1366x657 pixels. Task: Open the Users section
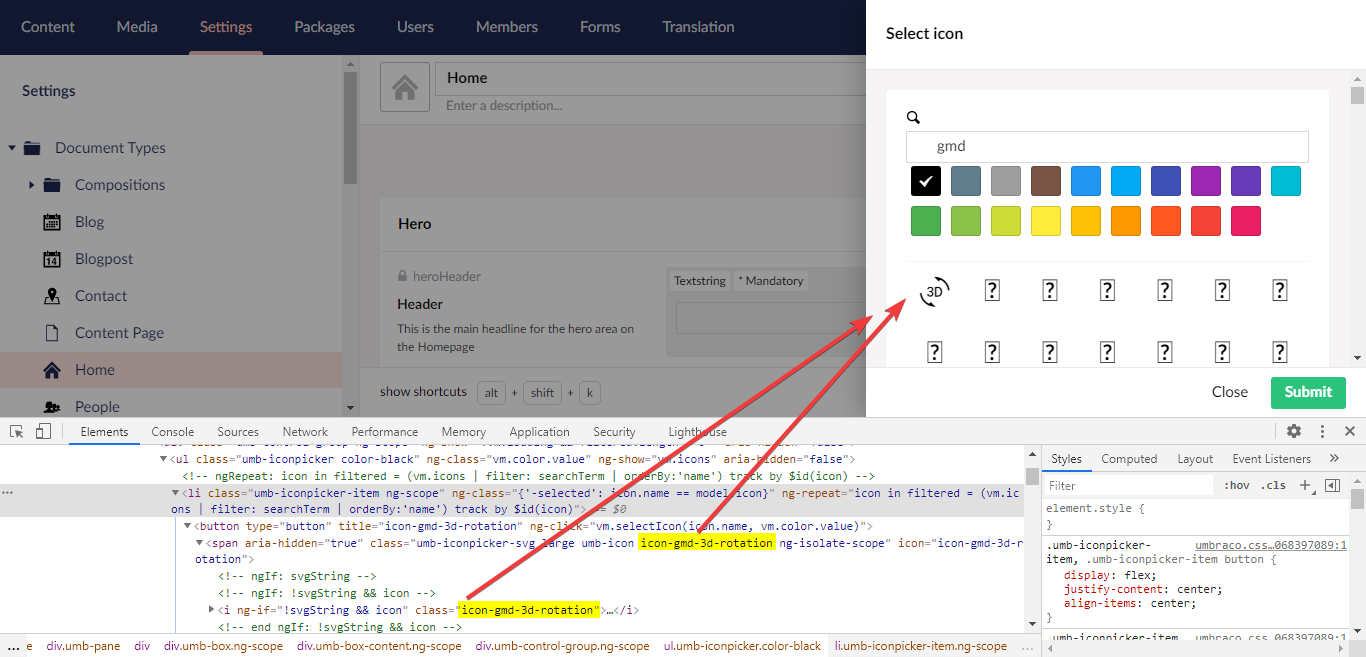pos(415,27)
